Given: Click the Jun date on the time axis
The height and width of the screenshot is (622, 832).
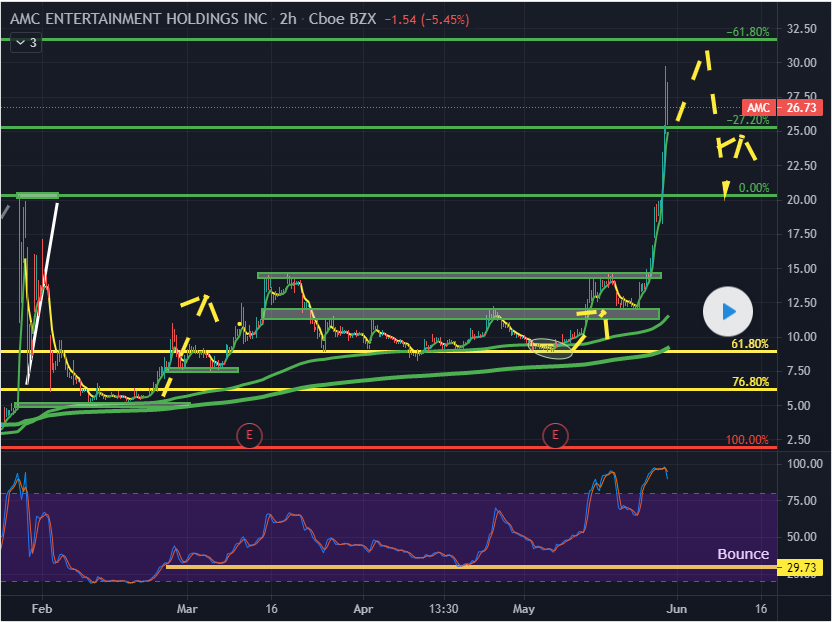Looking at the screenshot, I should click(x=677, y=609).
